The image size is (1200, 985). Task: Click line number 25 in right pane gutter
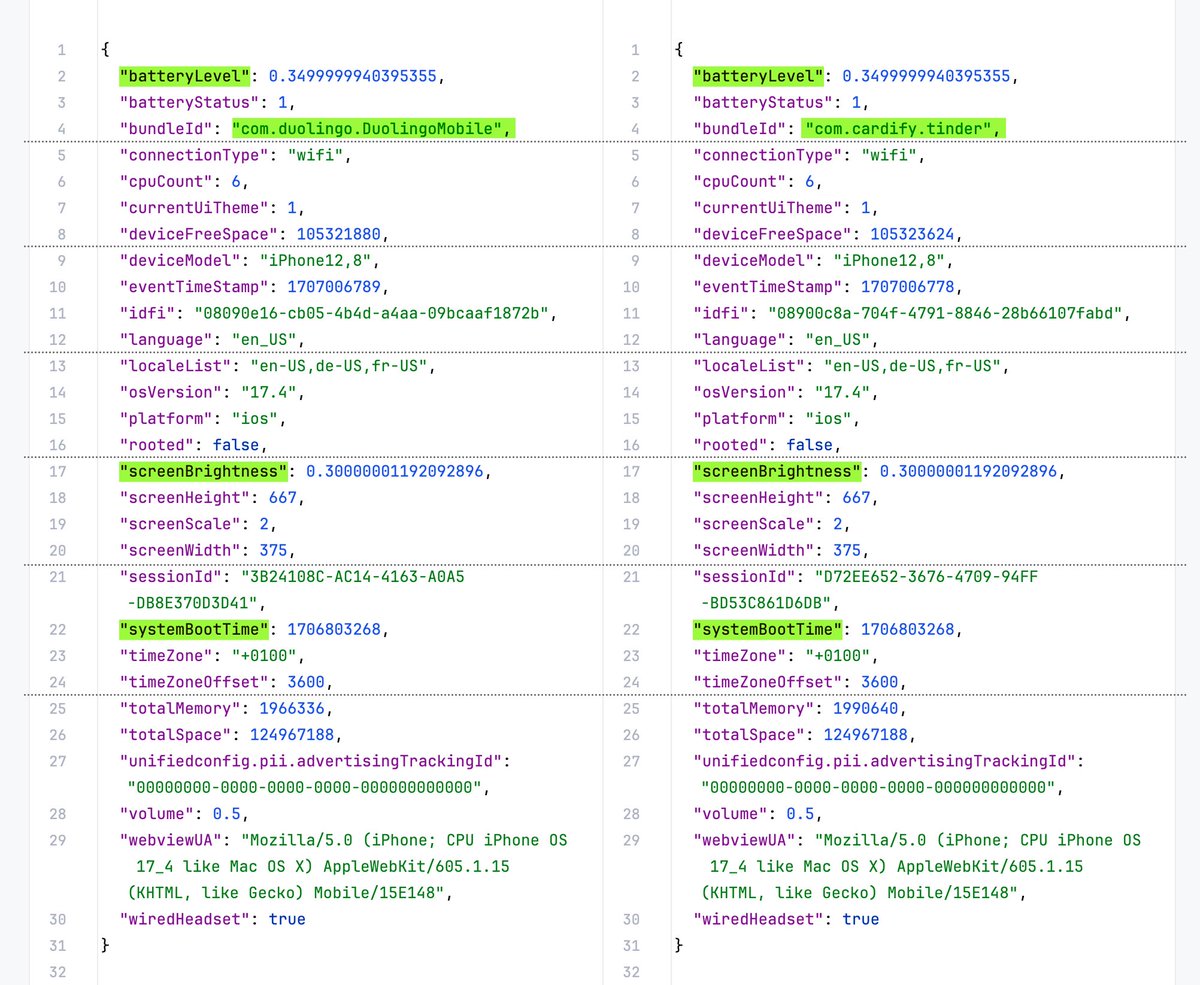click(x=632, y=709)
